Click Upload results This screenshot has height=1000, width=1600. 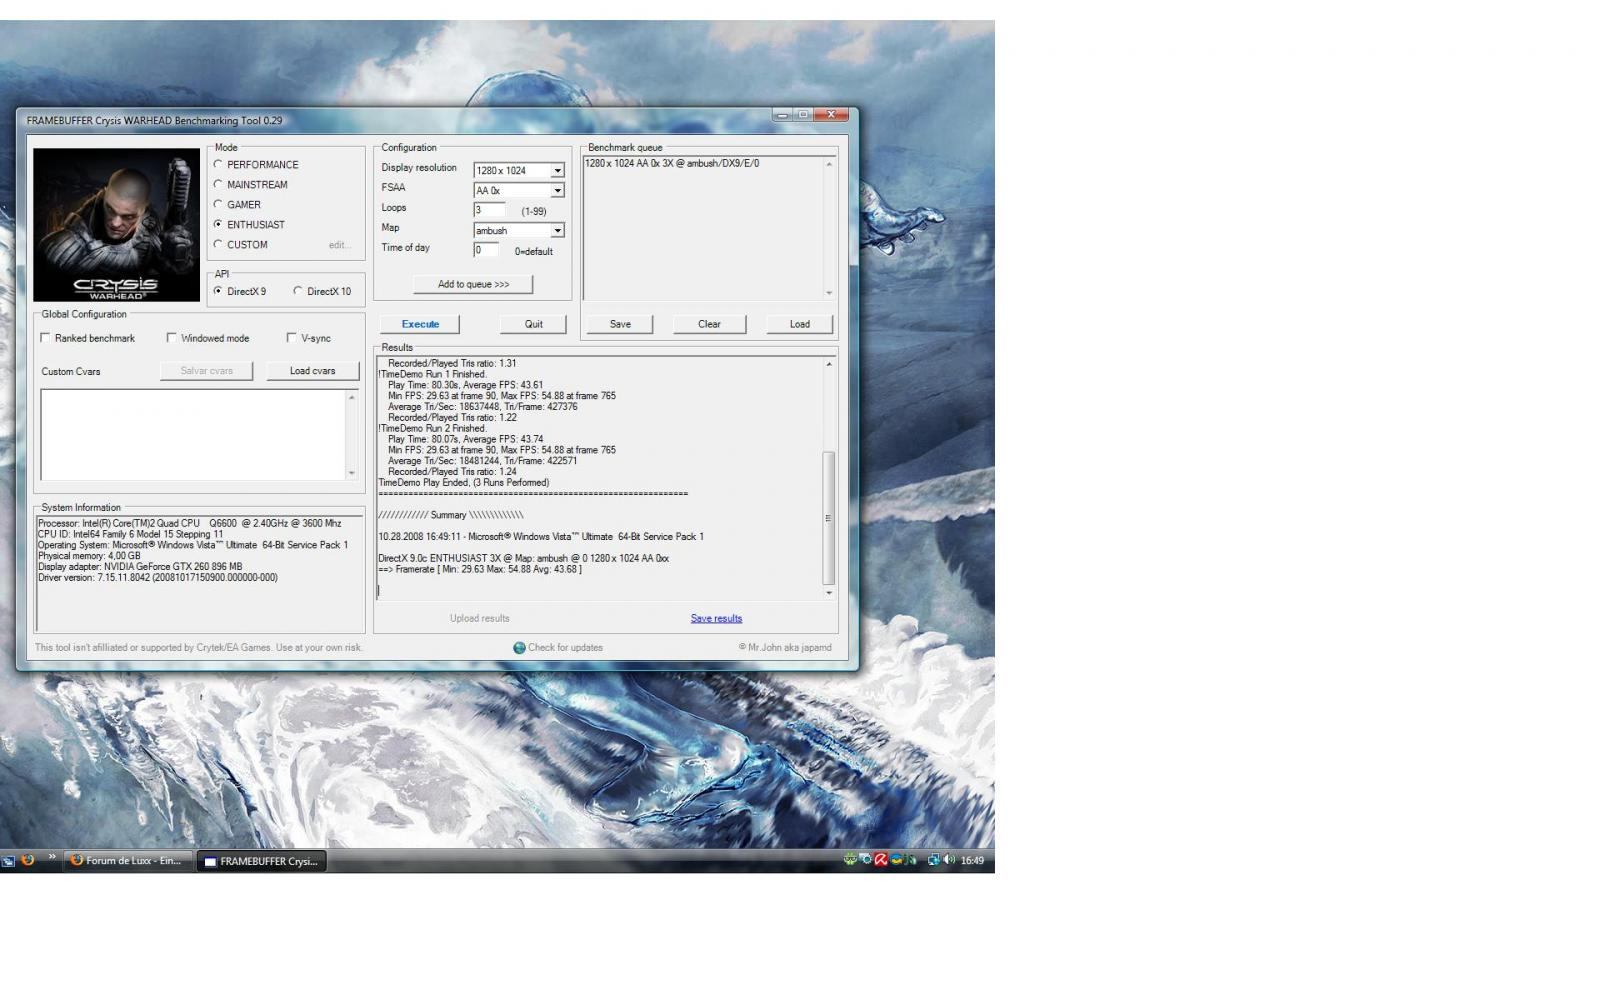(479, 618)
